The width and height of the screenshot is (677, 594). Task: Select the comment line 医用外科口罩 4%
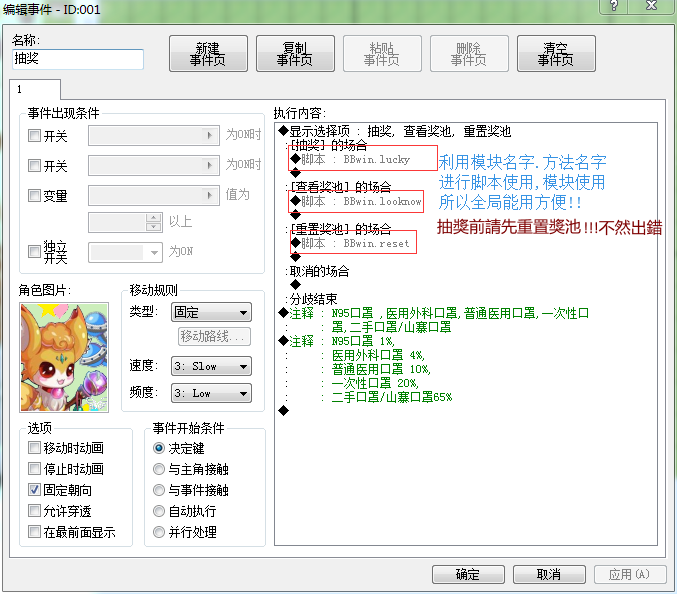tap(378, 355)
